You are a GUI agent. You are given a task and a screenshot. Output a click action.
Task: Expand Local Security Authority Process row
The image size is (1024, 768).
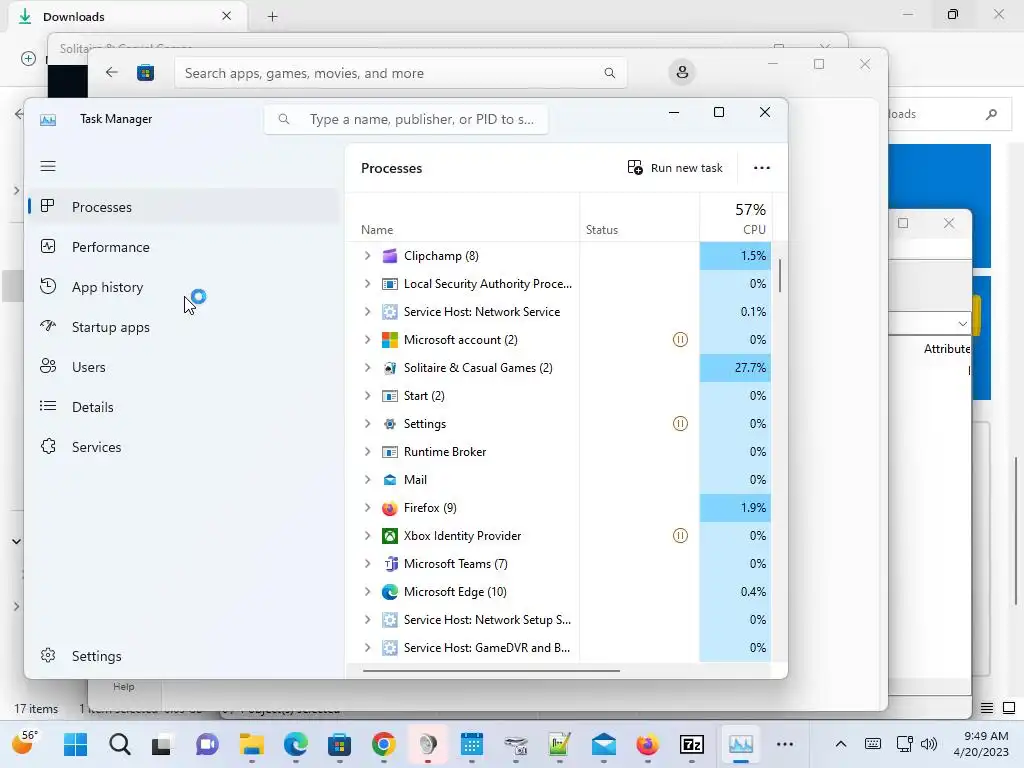coord(367,283)
